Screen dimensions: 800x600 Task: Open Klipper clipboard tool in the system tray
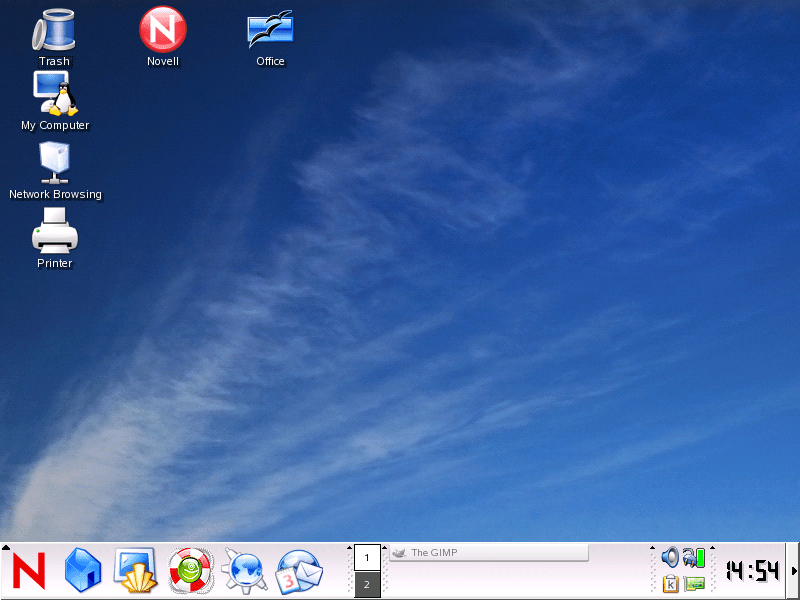coord(673,582)
